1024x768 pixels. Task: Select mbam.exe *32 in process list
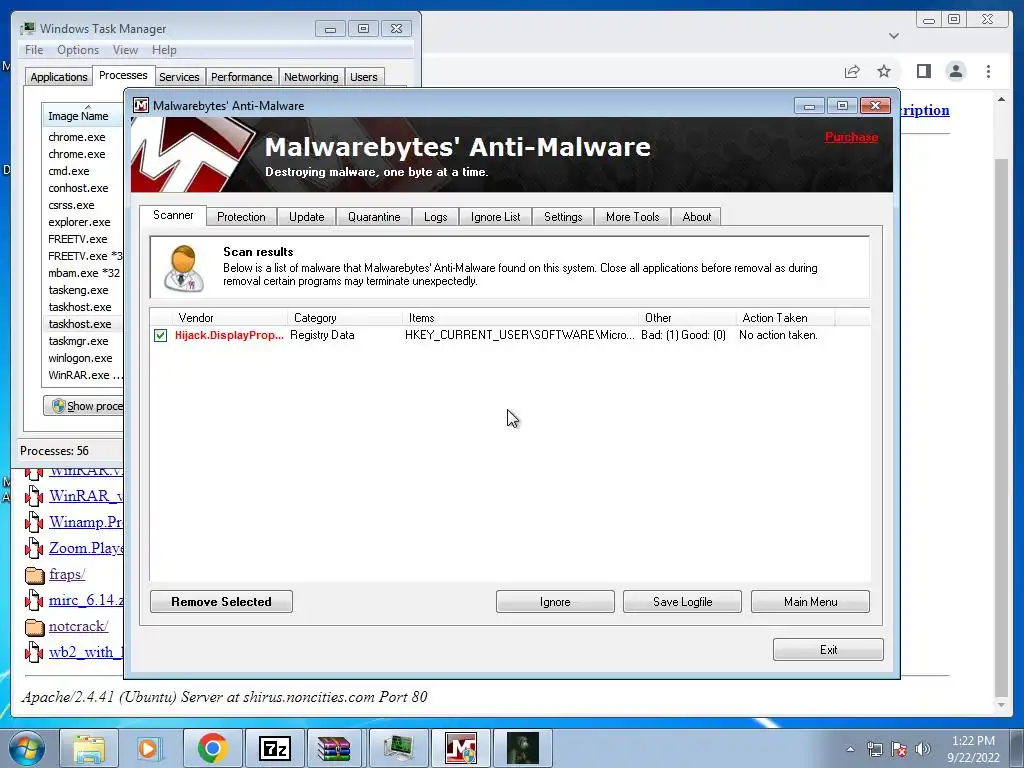[84, 273]
